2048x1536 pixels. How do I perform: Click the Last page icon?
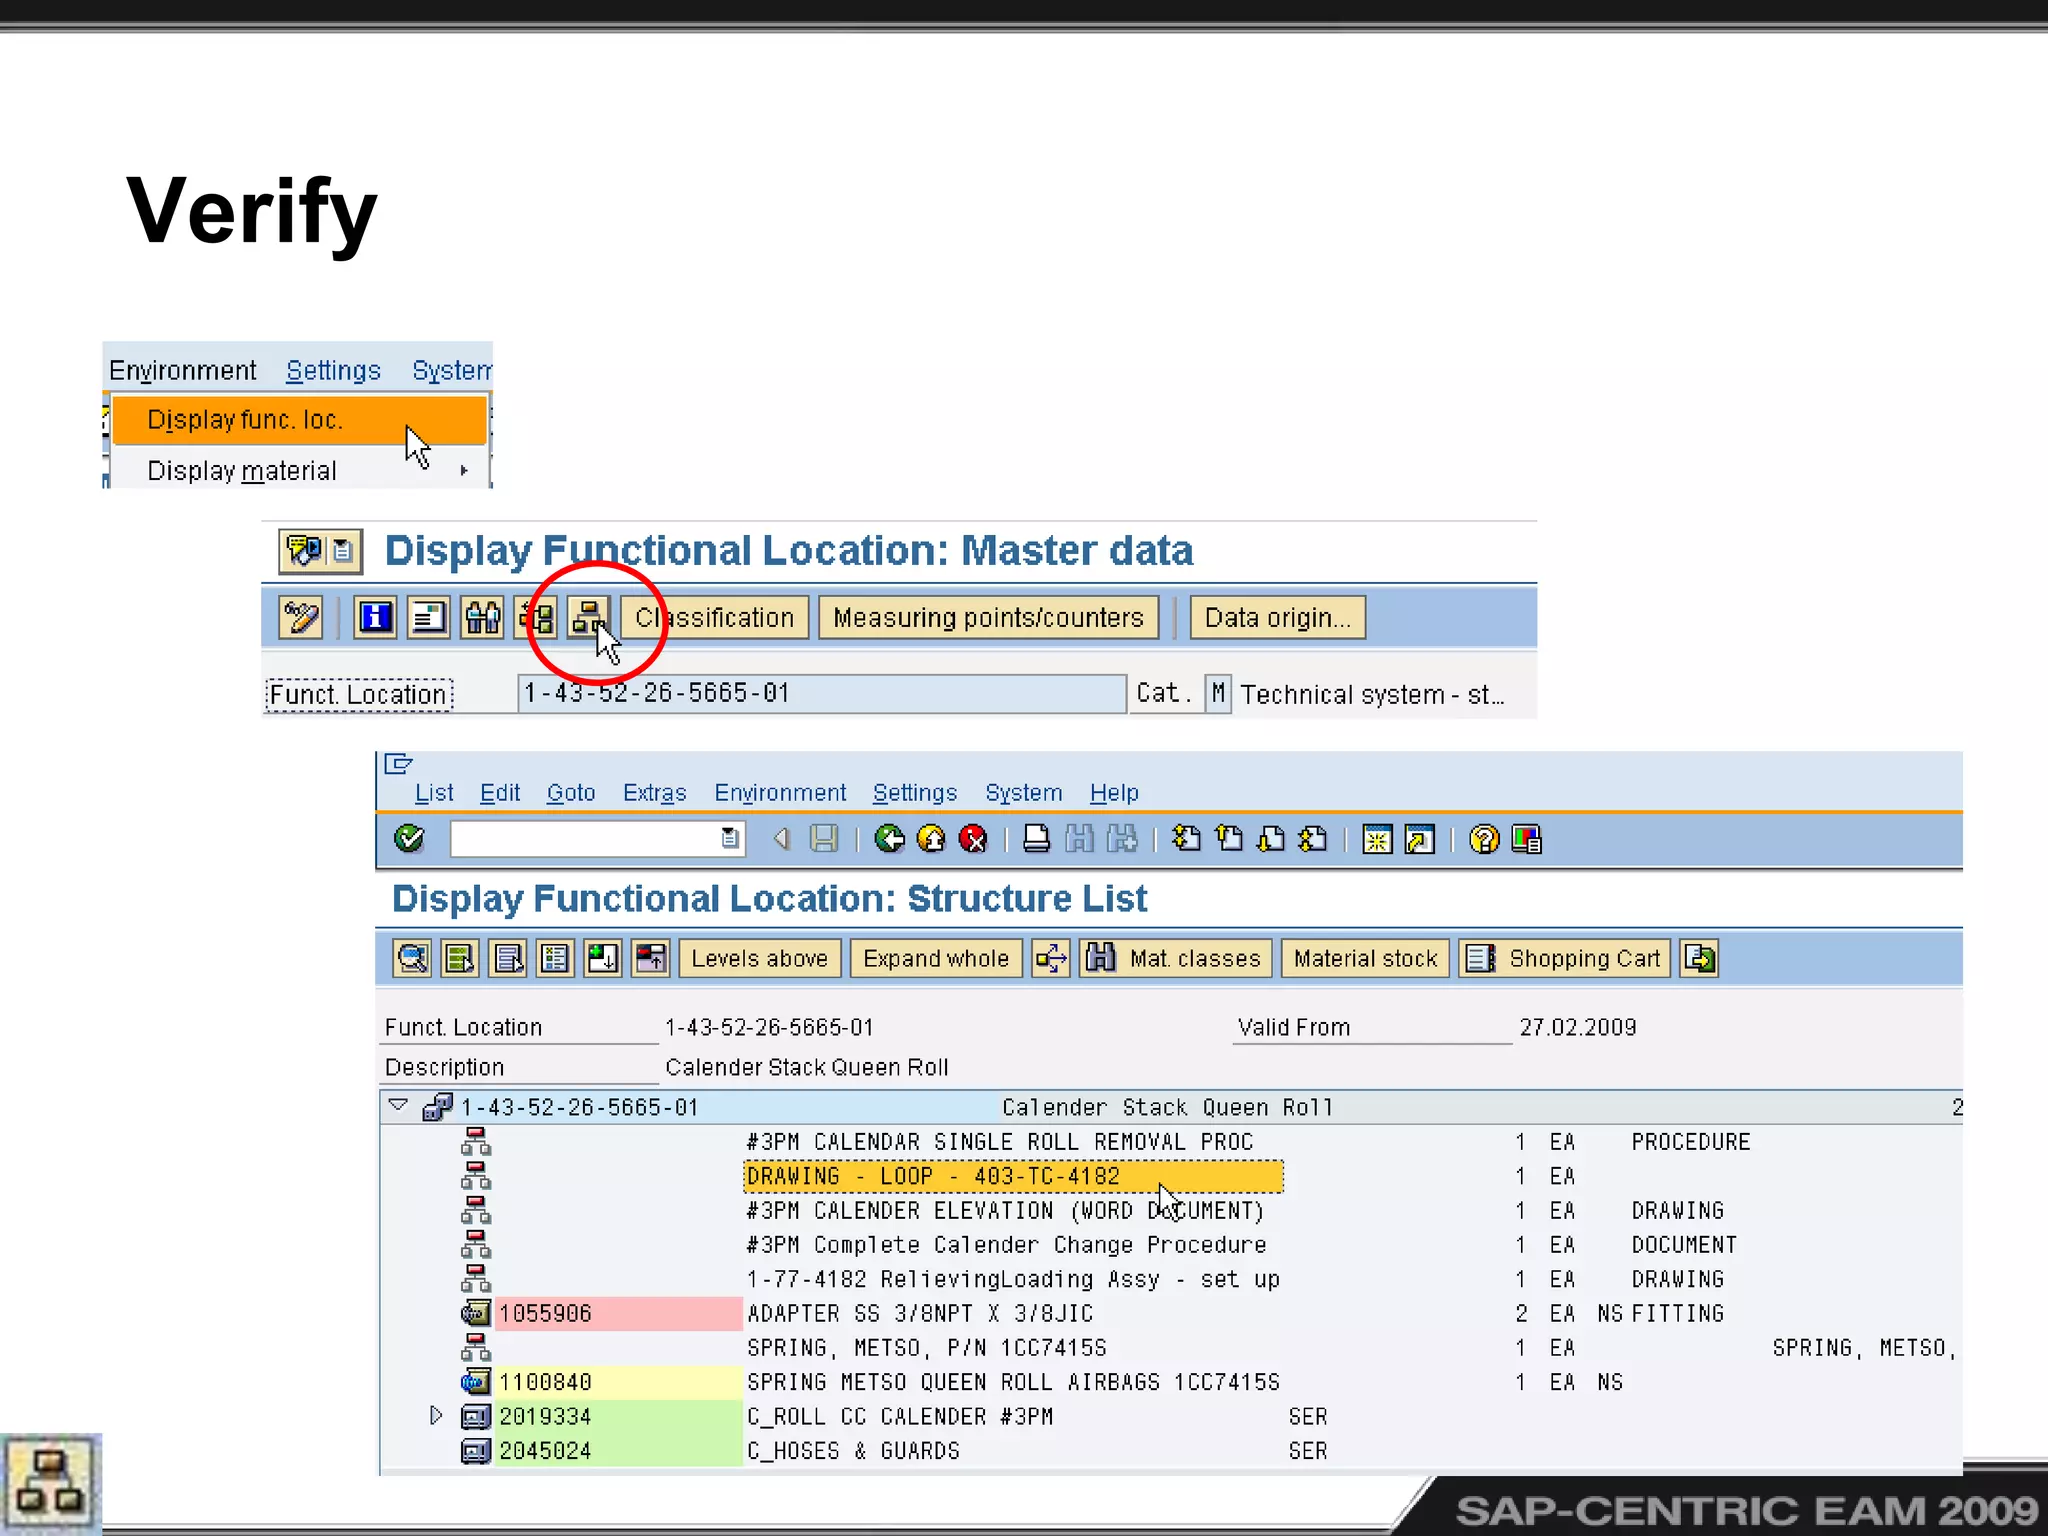[x=1313, y=838]
